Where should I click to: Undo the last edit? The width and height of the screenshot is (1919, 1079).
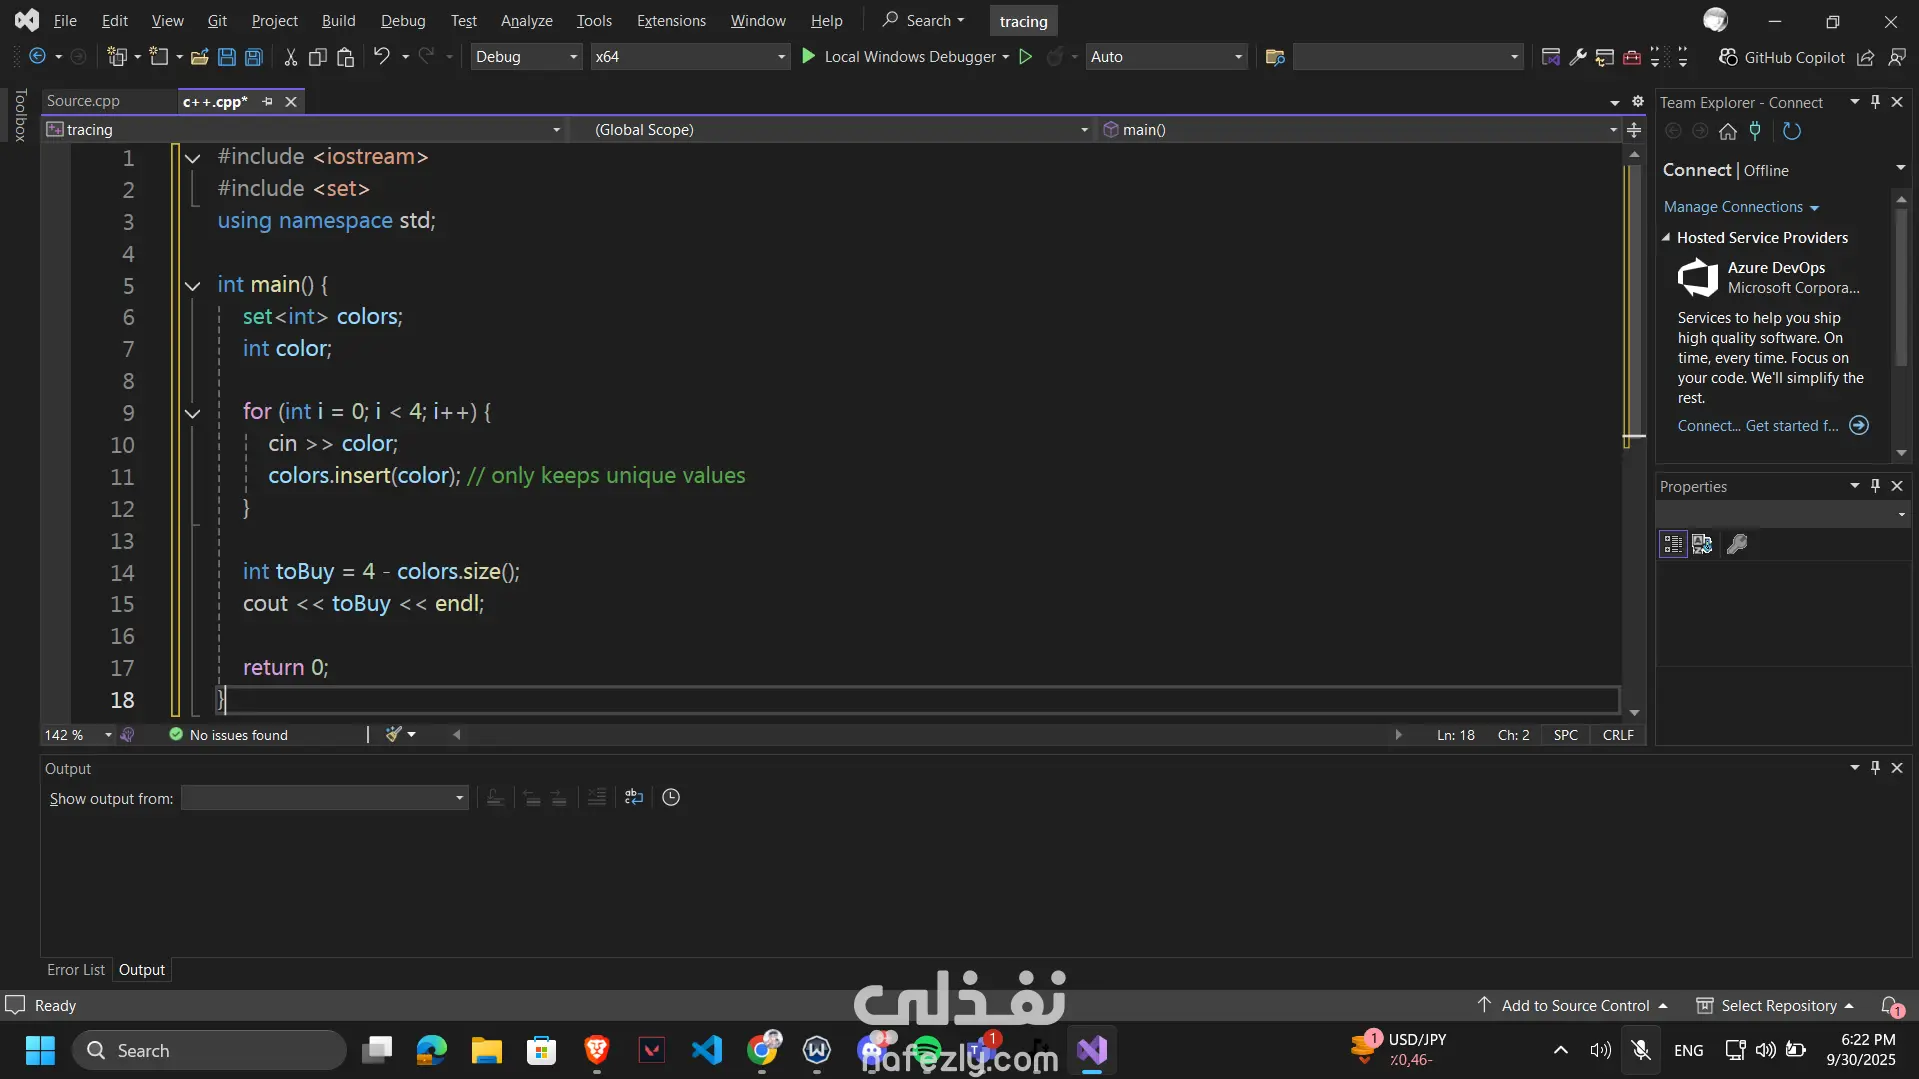point(382,57)
